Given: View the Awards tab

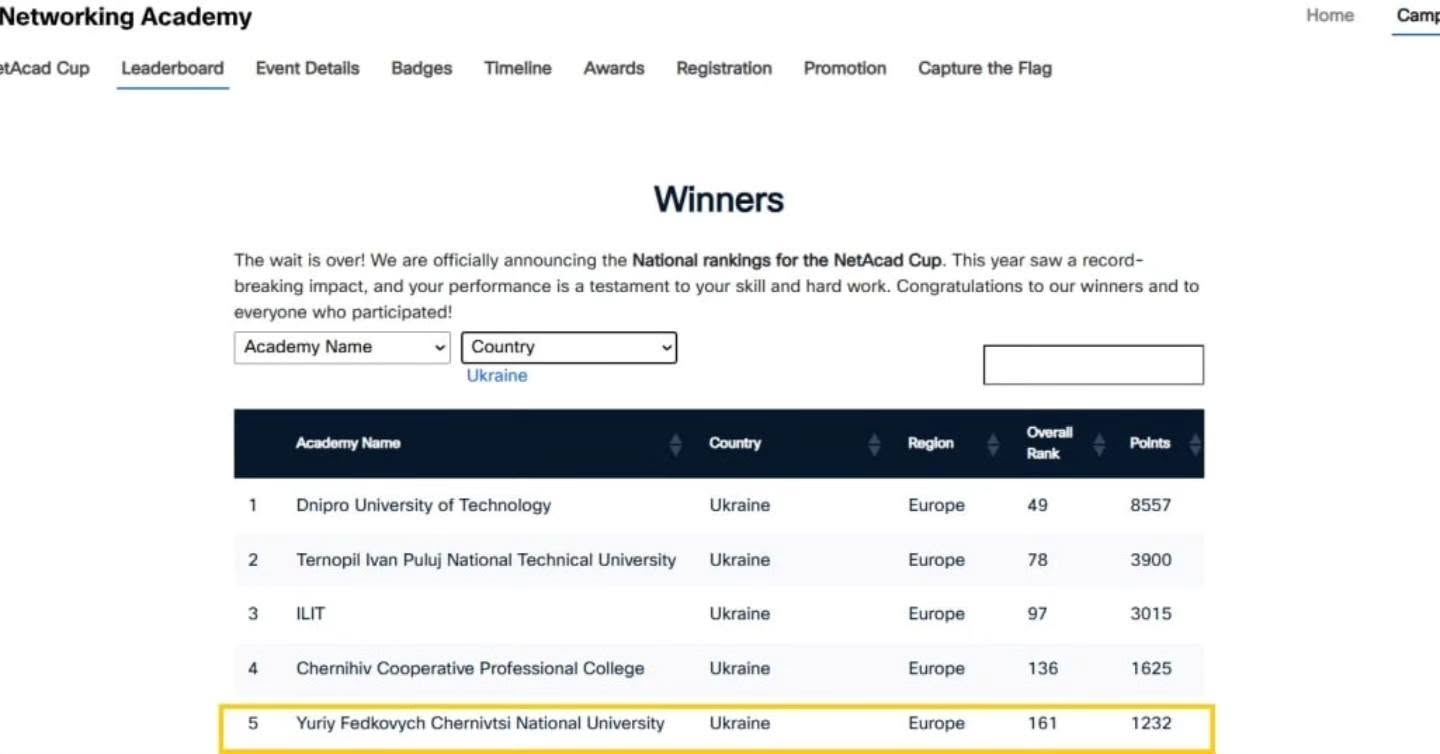Looking at the screenshot, I should [x=614, y=68].
